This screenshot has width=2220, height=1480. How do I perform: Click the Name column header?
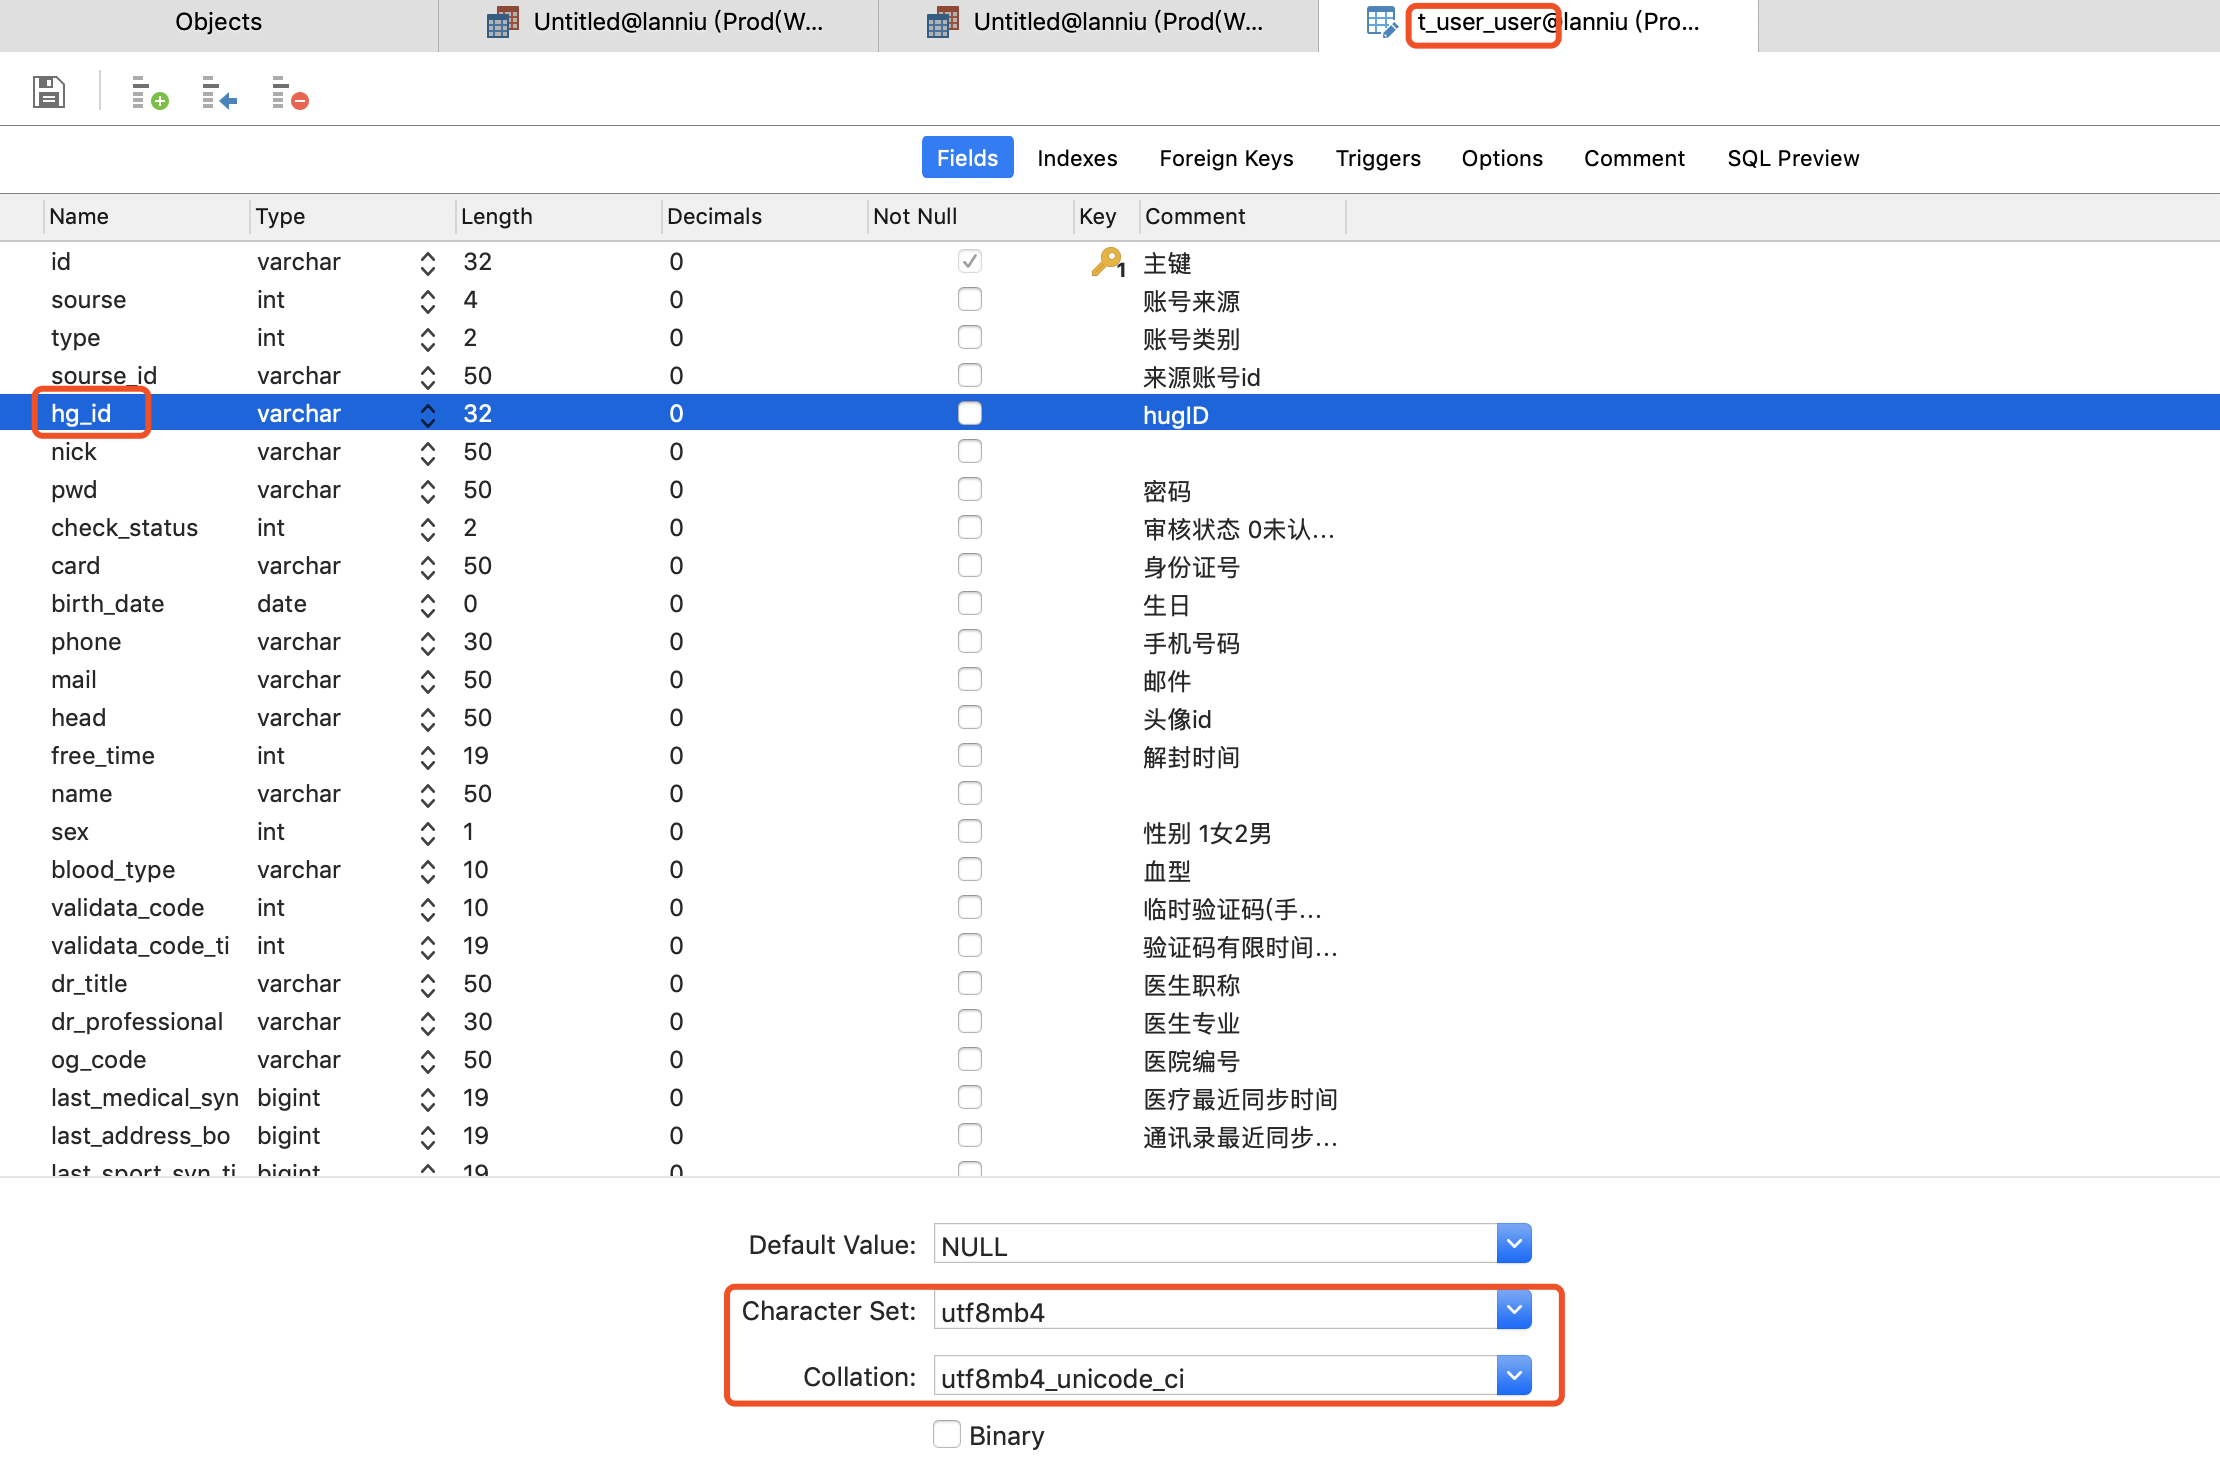click(147, 216)
